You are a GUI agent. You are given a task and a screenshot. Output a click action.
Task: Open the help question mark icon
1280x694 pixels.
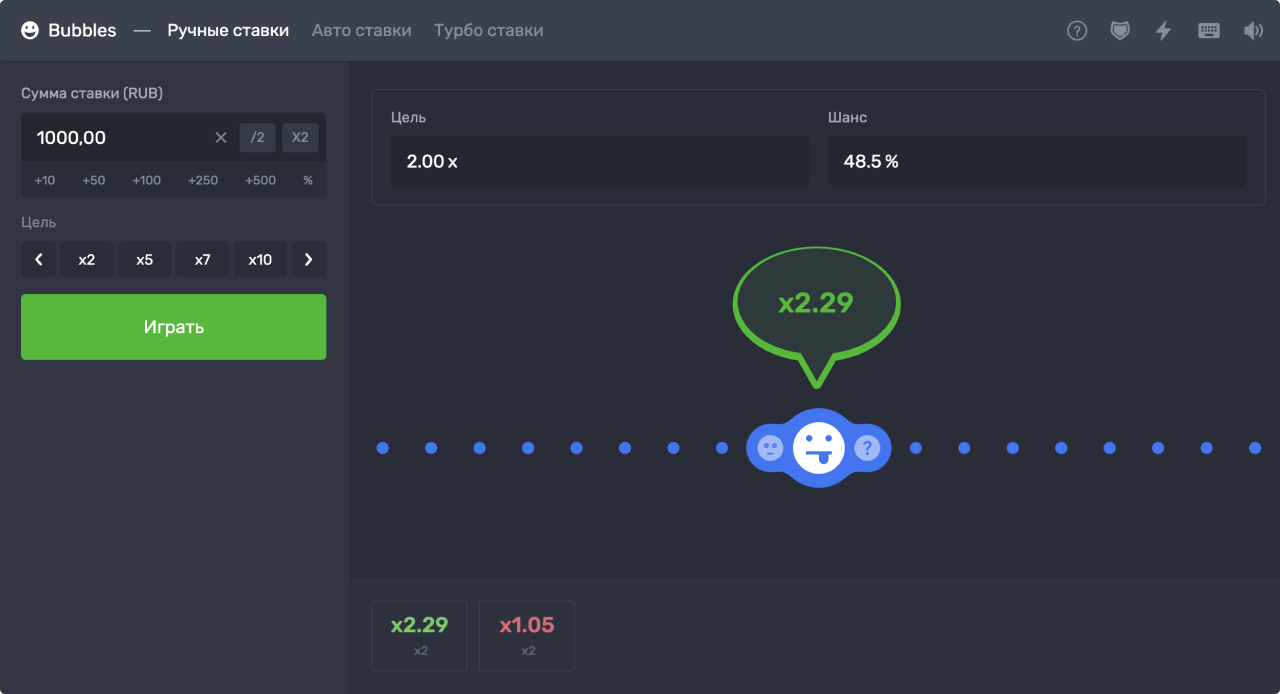pos(1077,31)
